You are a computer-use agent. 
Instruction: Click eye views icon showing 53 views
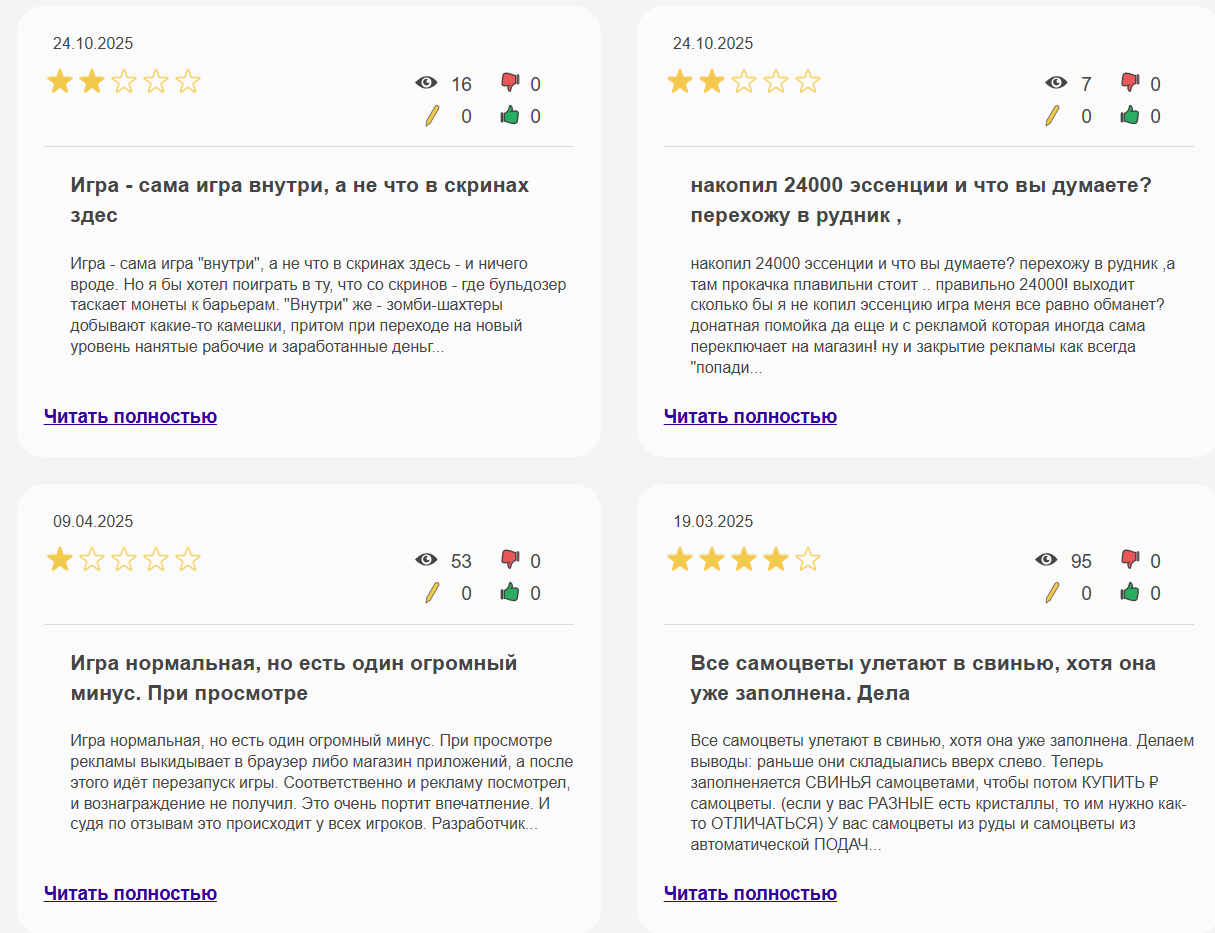pyautogui.click(x=426, y=560)
